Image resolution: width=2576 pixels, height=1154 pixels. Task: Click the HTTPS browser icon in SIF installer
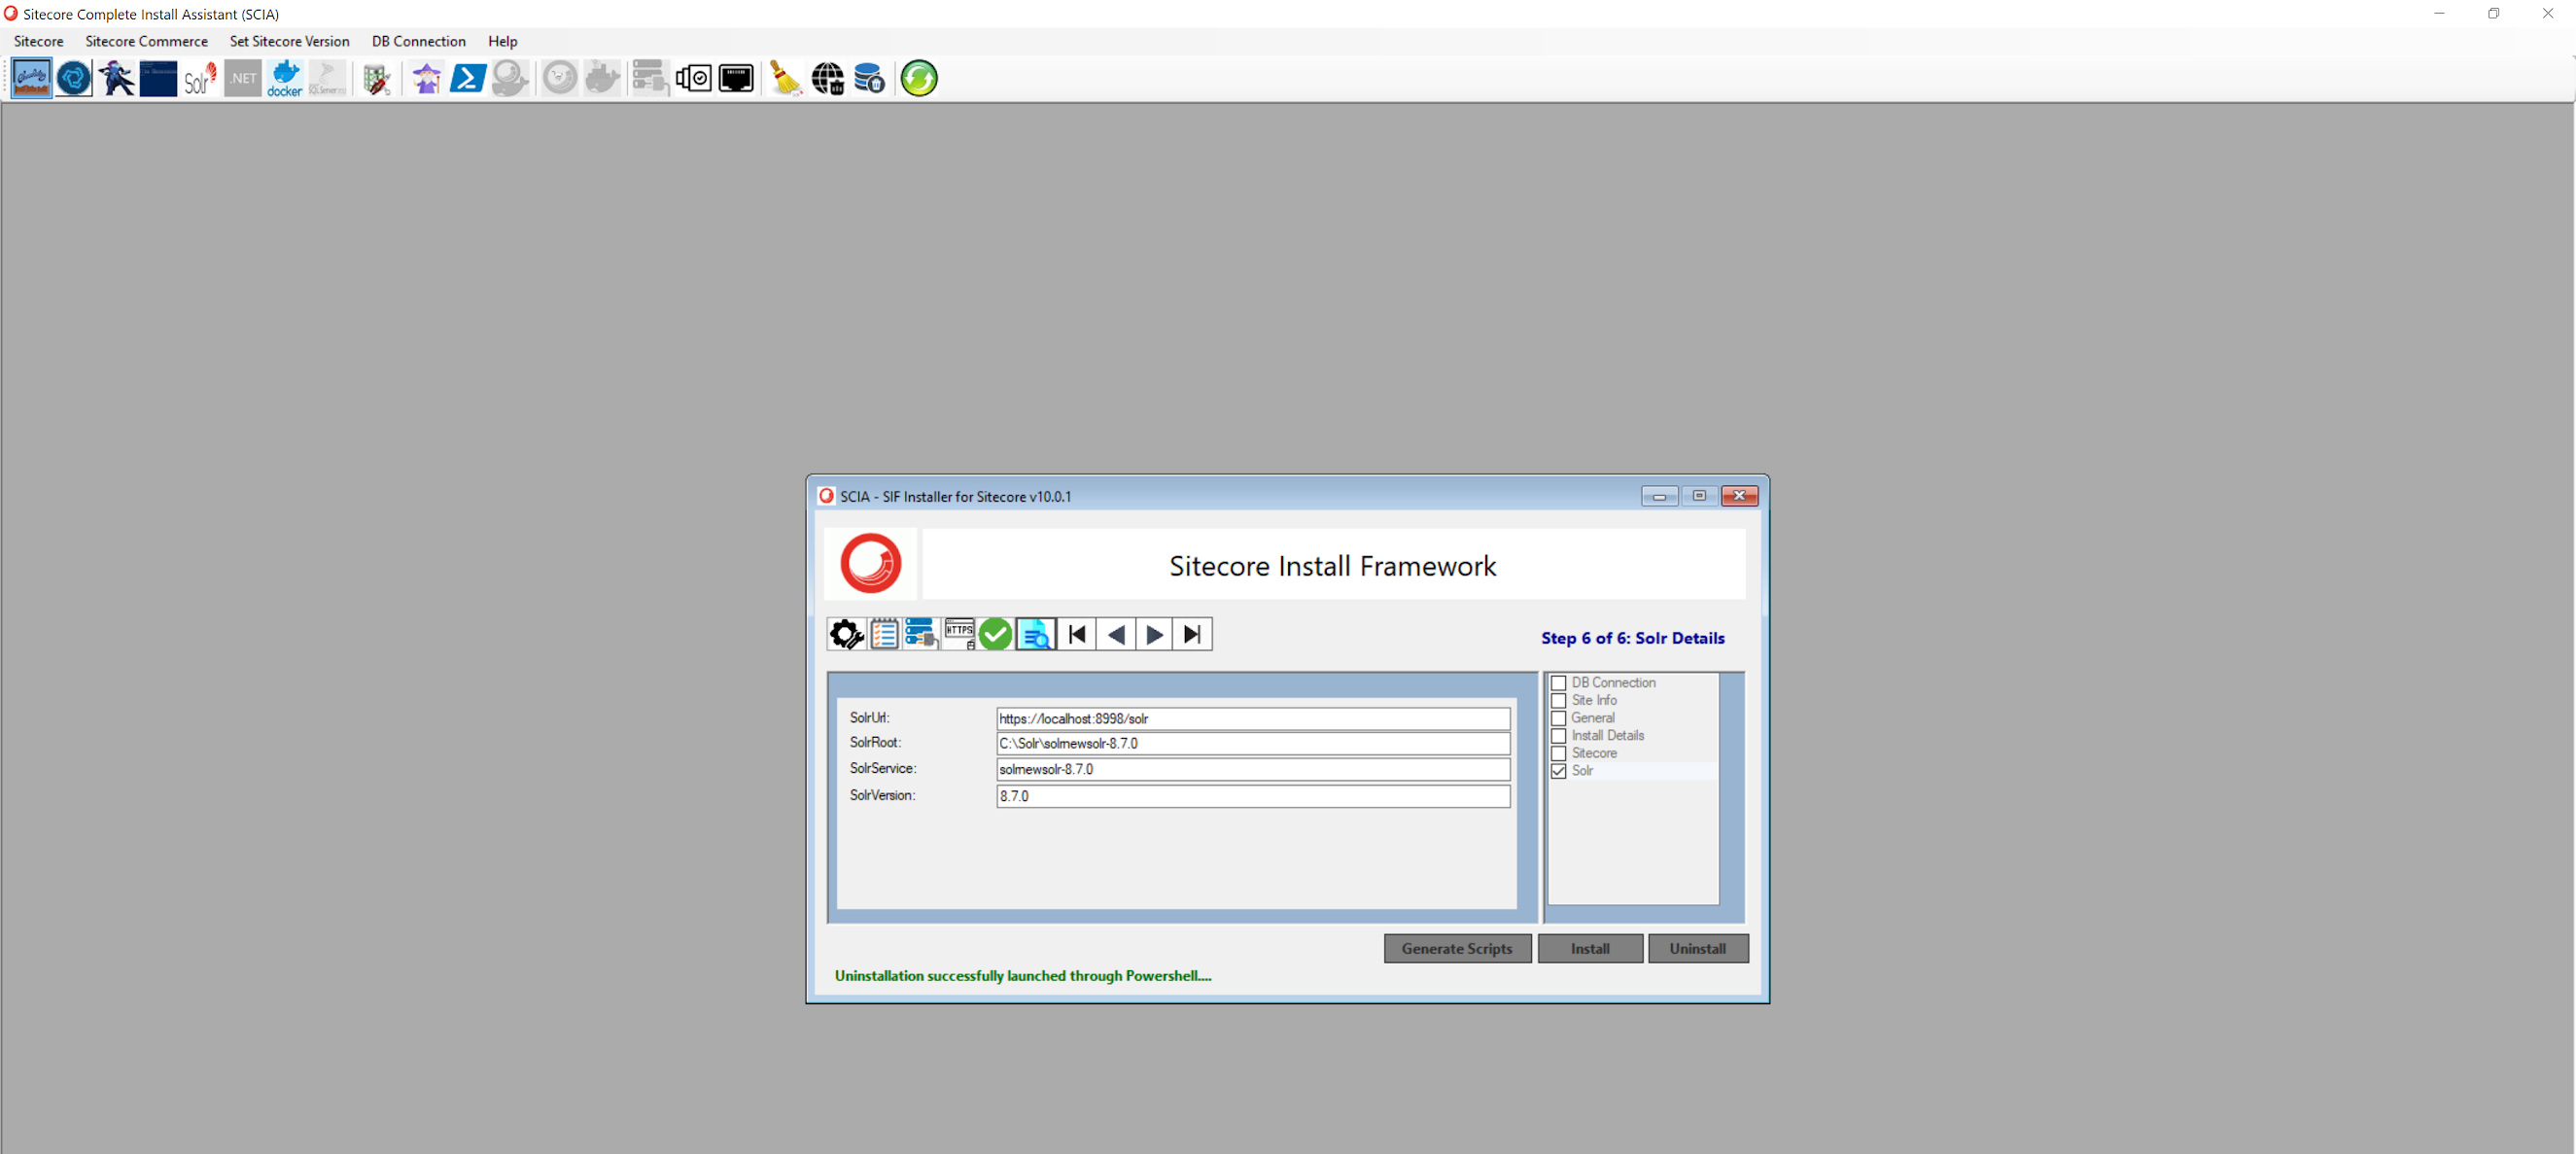click(x=959, y=634)
